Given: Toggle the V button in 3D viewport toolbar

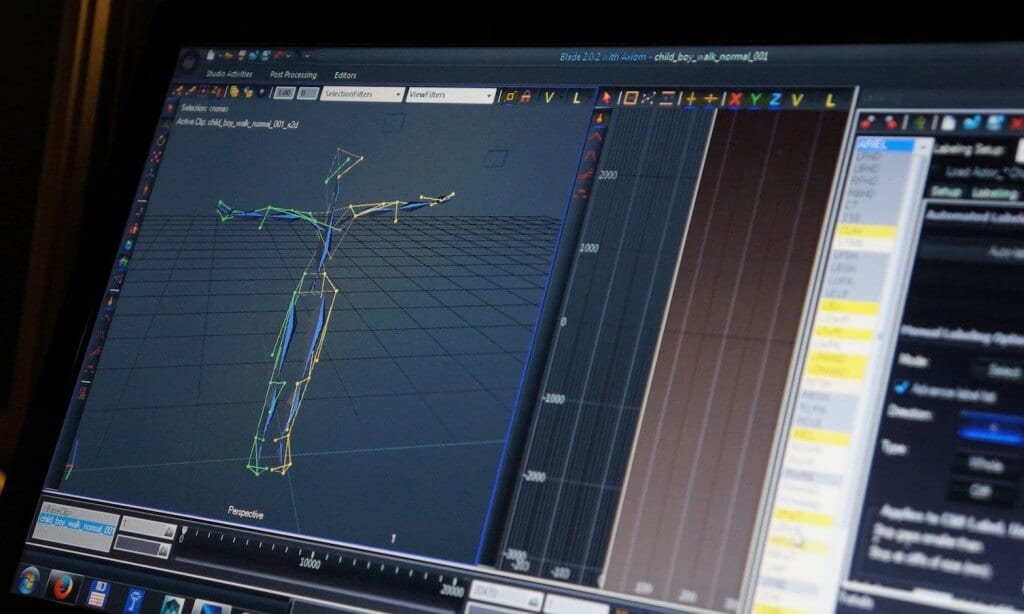Looking at the screenshot, I should (x=549, y=97).
